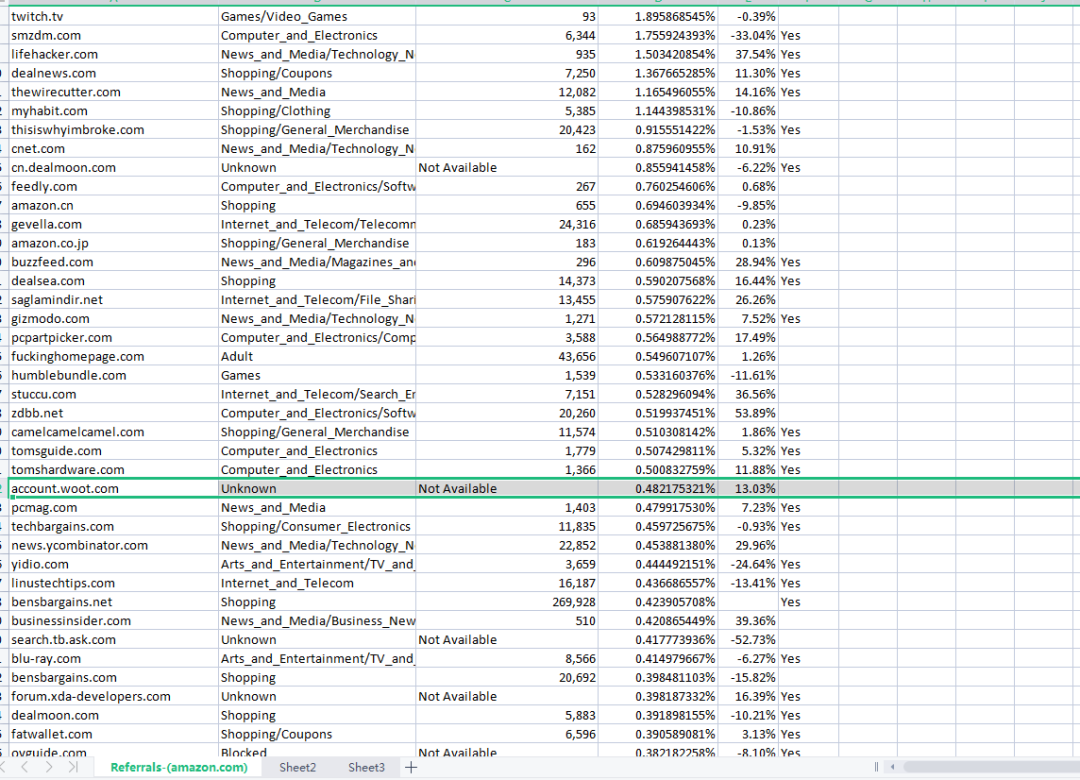Image resolution: width=1080 pixels, height=780 pixels.
Task: Click the tomsguide.com cell
Action: (114, 451)
